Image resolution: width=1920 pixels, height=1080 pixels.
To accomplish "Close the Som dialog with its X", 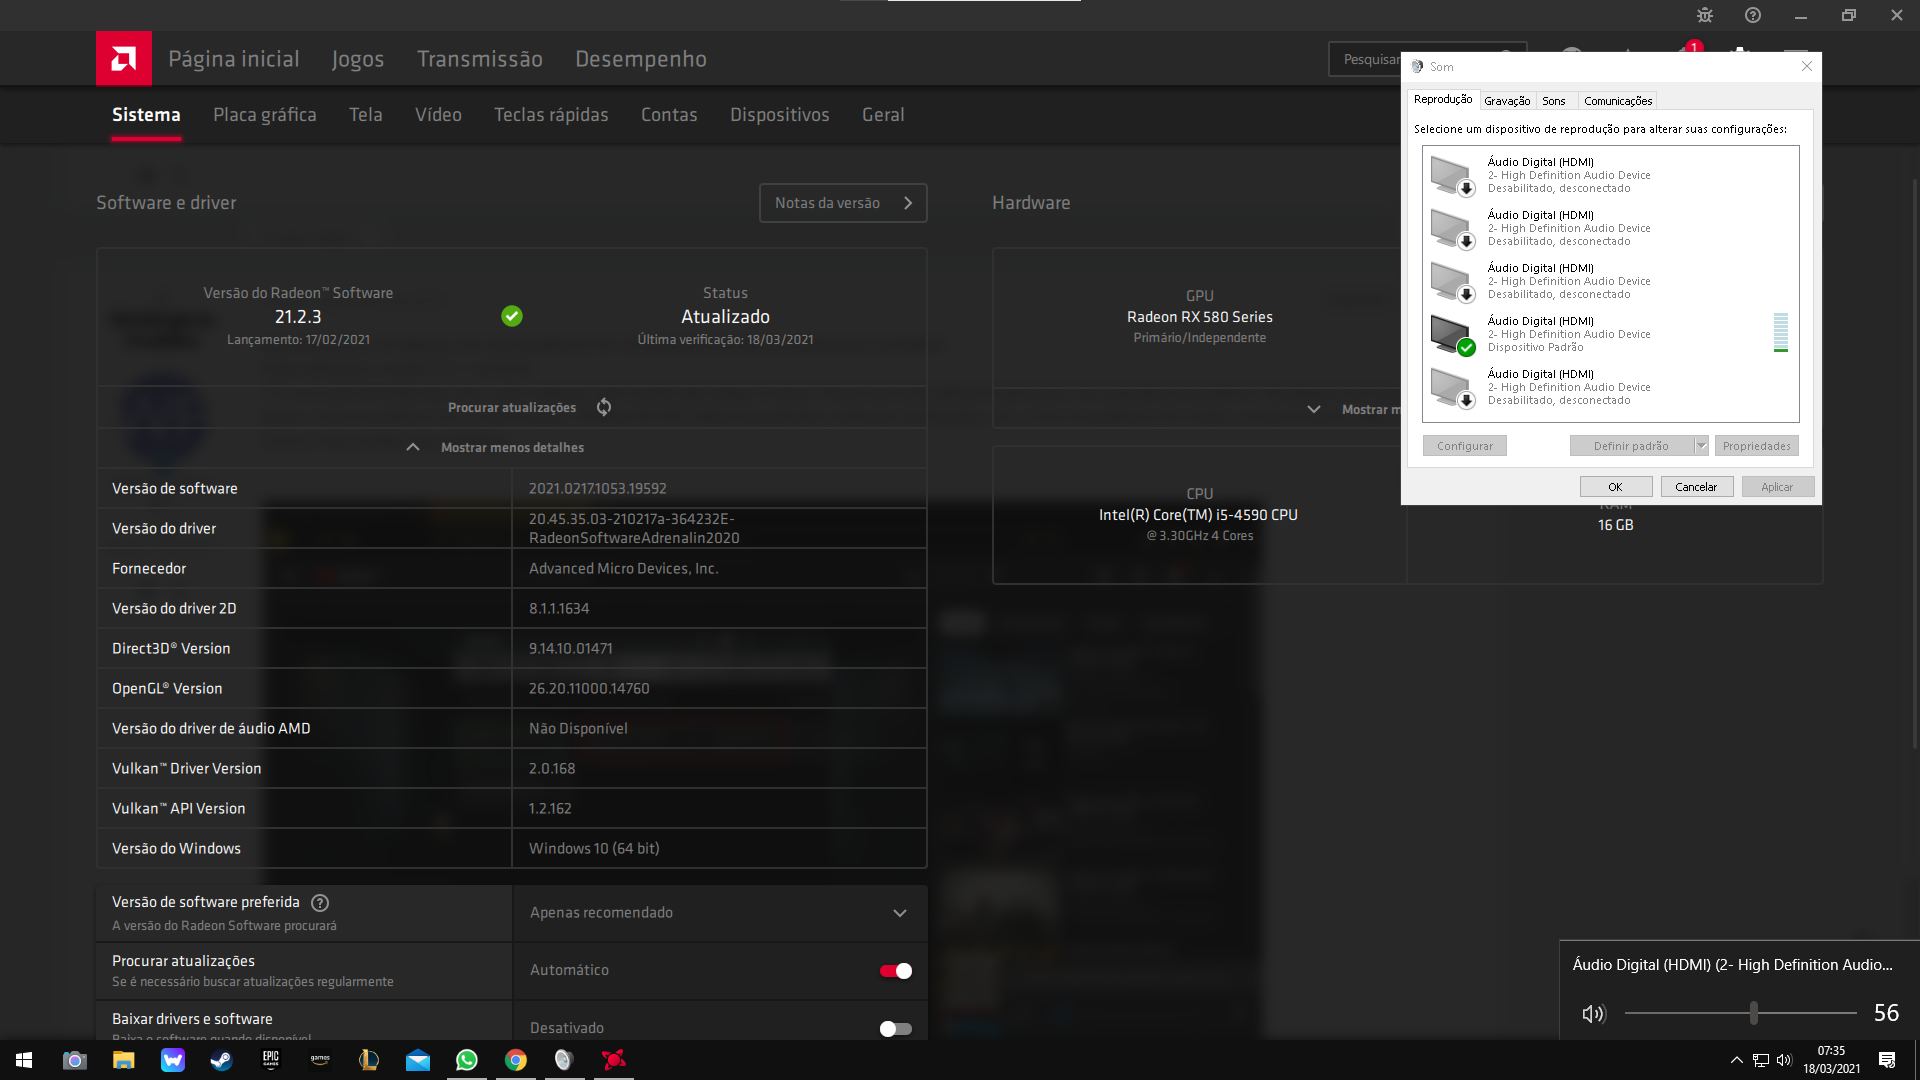I will point(1806,66).
